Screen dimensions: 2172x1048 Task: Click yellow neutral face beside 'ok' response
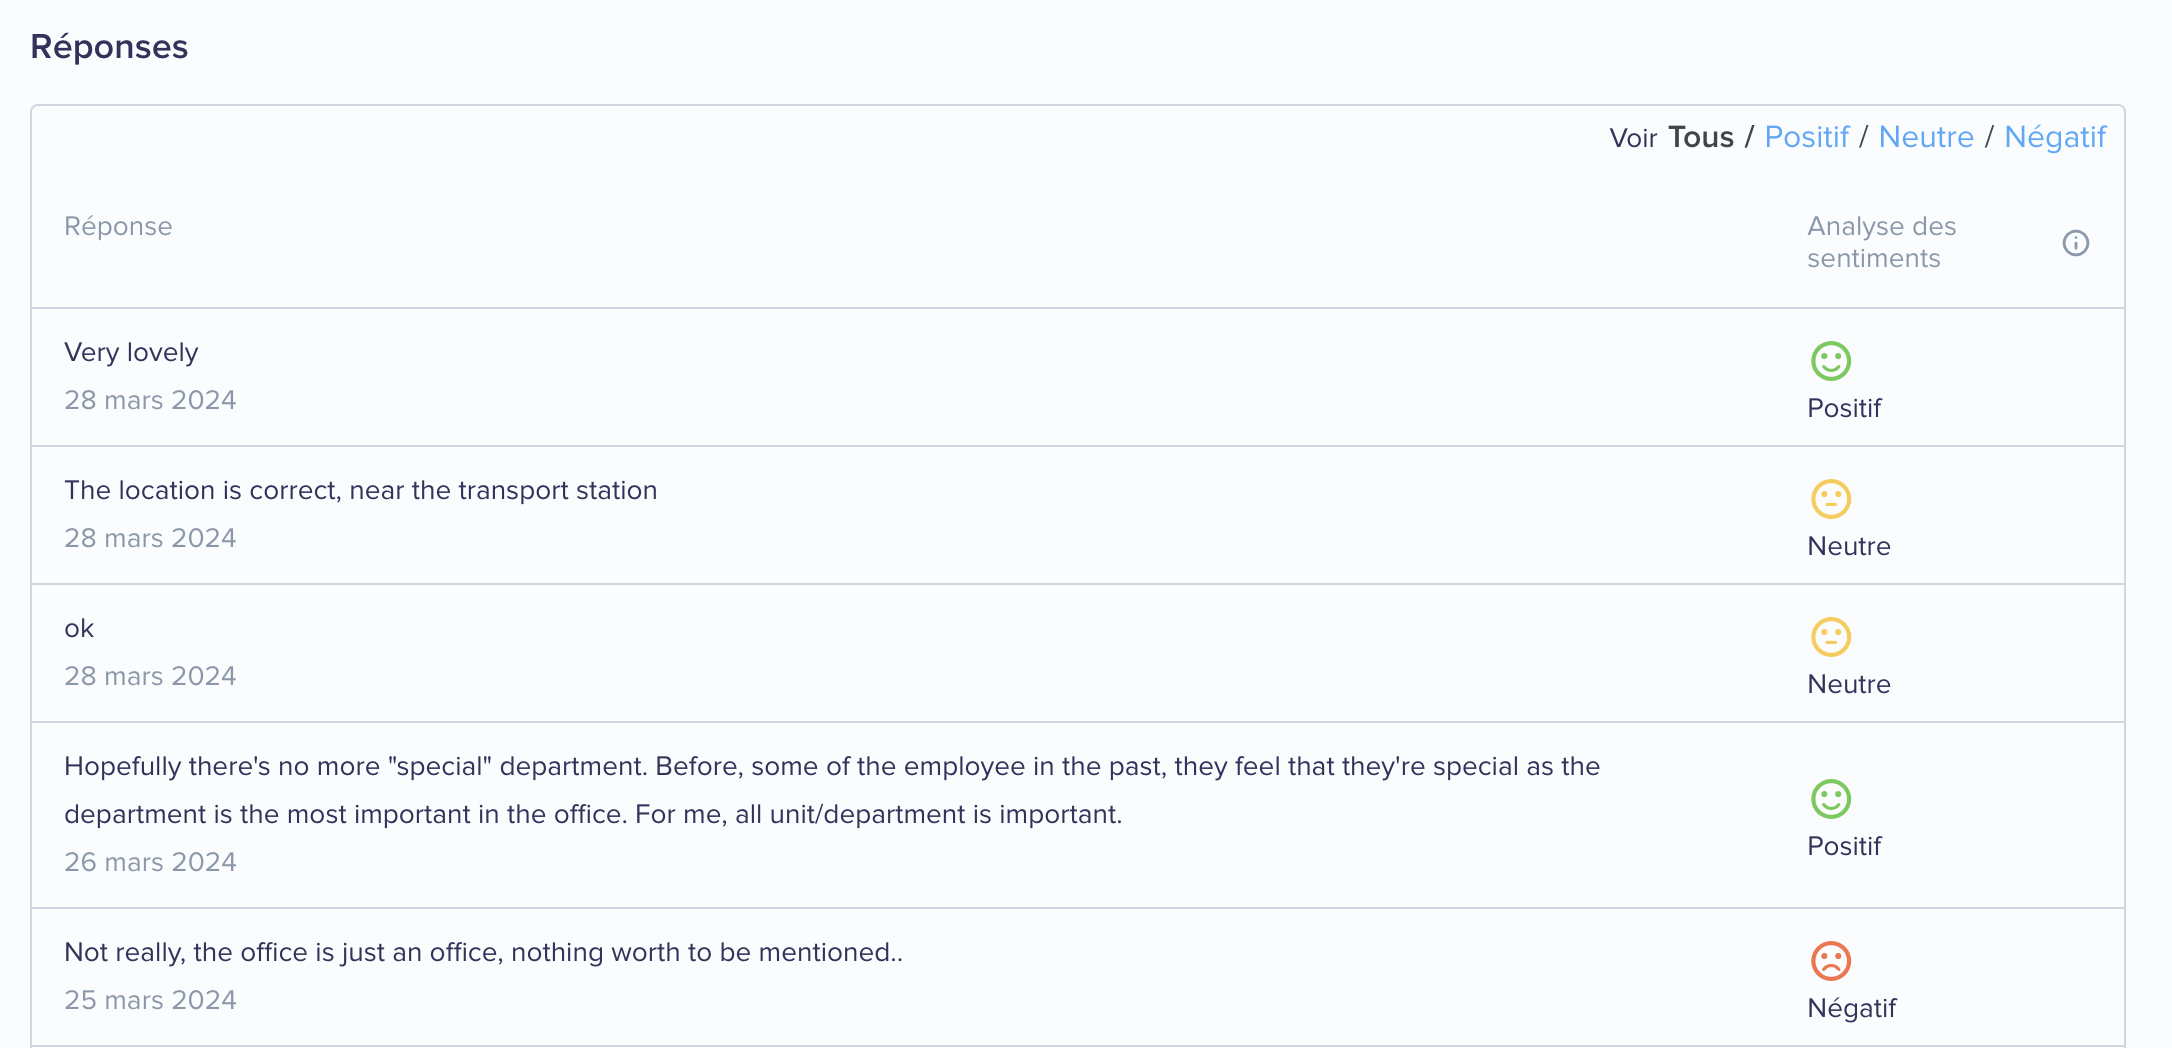[1831, 637]
